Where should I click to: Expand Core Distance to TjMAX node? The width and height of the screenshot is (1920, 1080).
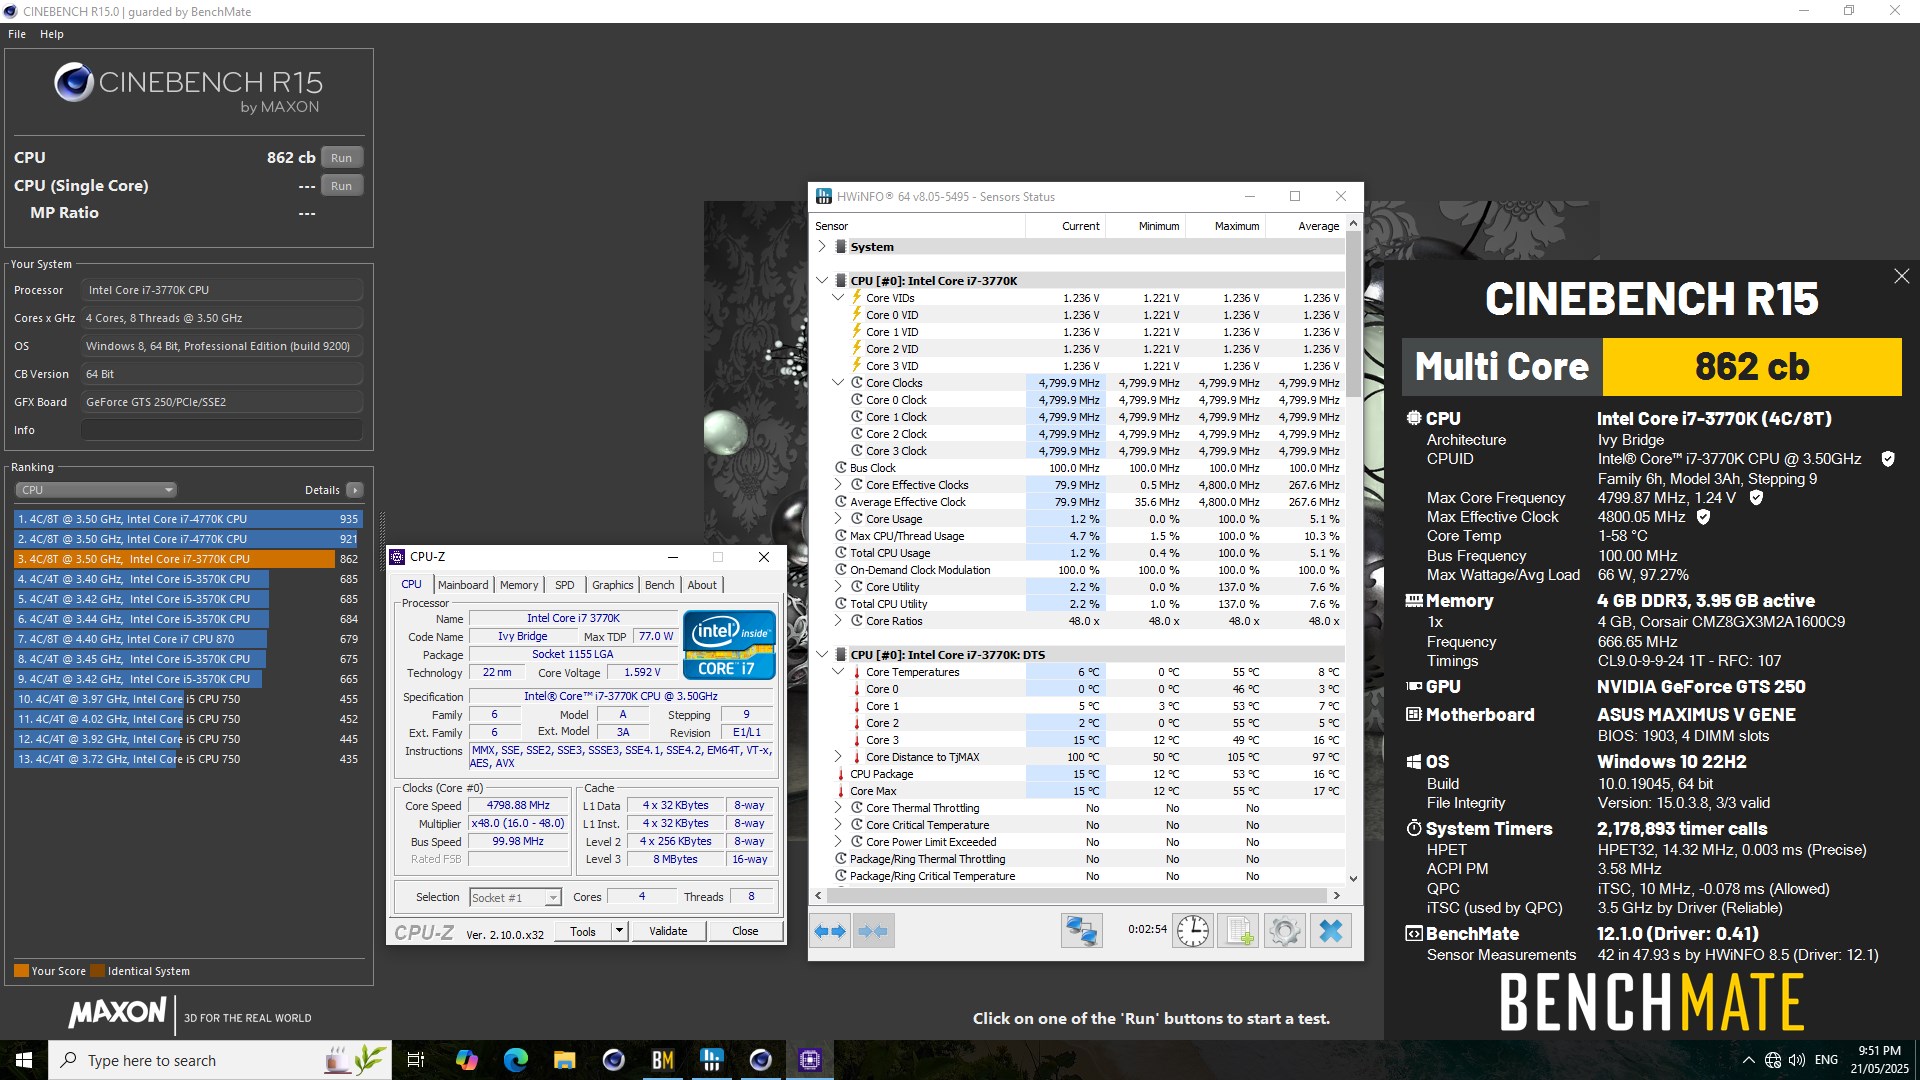[x=838, y=757]
